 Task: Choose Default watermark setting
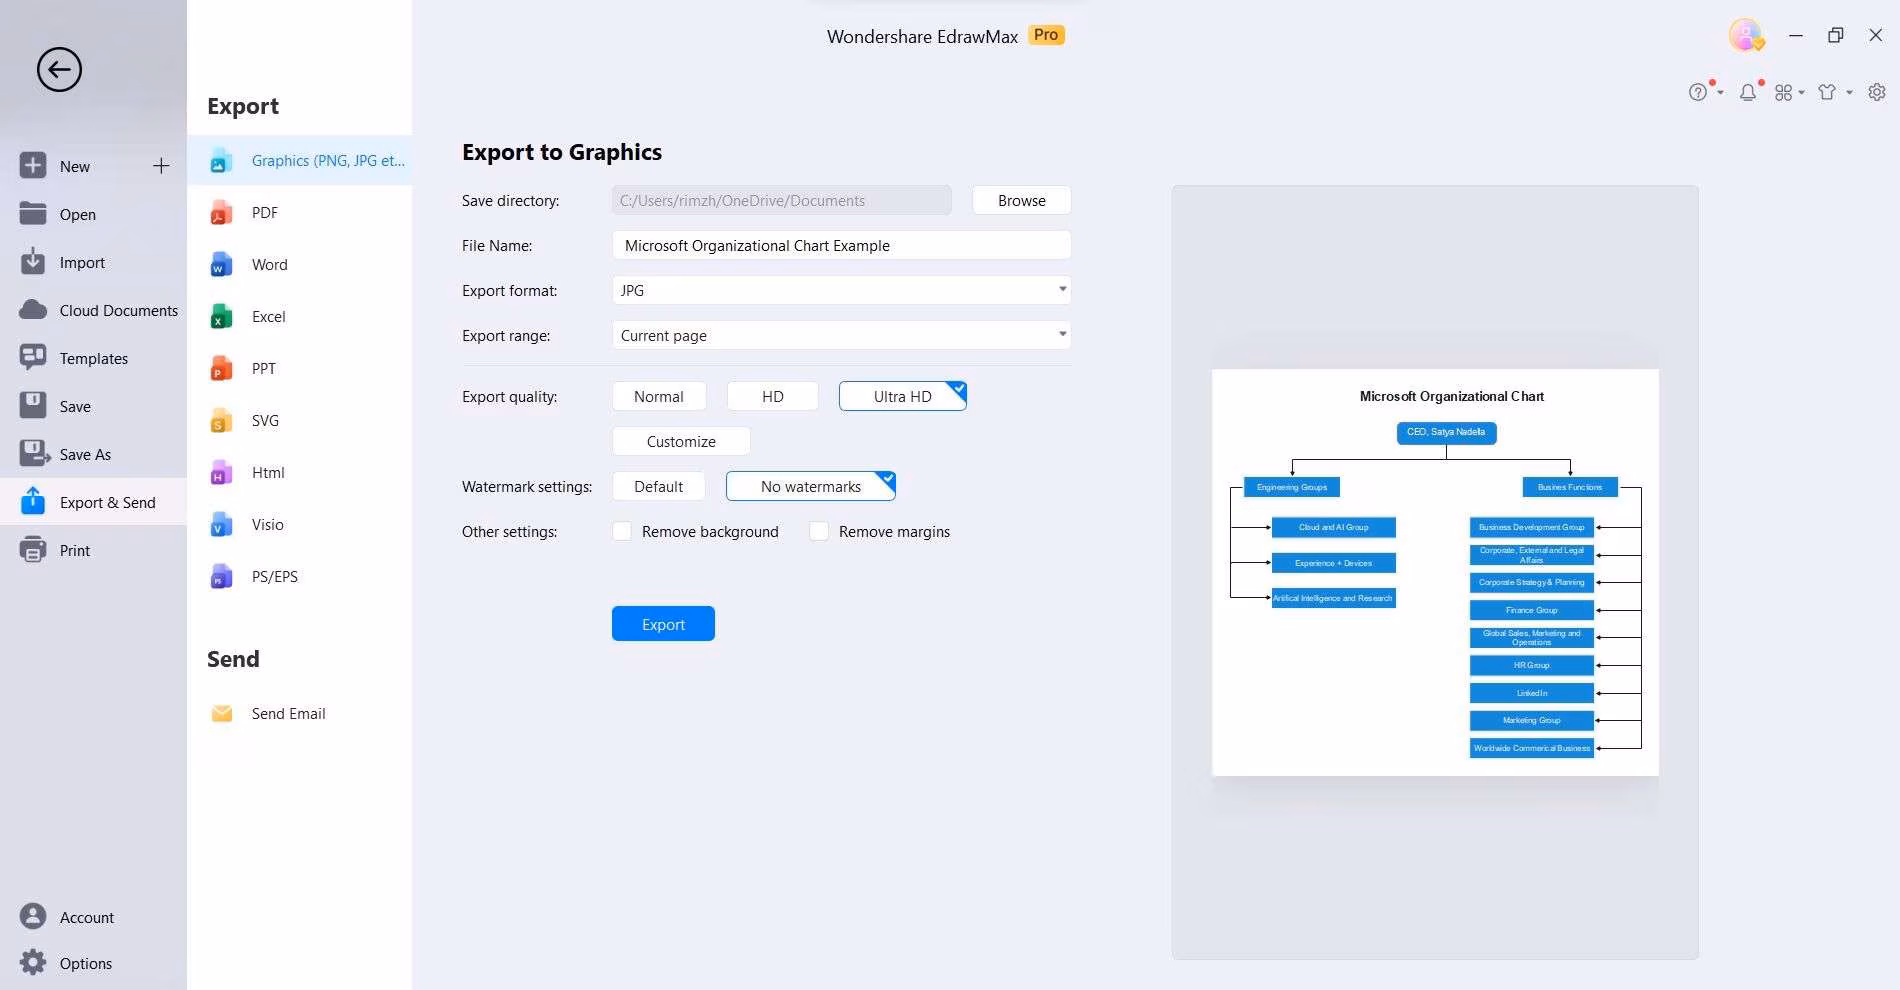coord(659,486)
